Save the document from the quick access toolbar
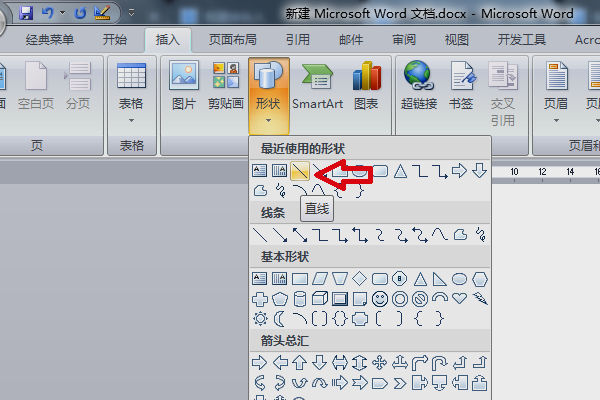The width and height of the screenshot is (600, 400). pyautogui.click(x=26, y=13)
